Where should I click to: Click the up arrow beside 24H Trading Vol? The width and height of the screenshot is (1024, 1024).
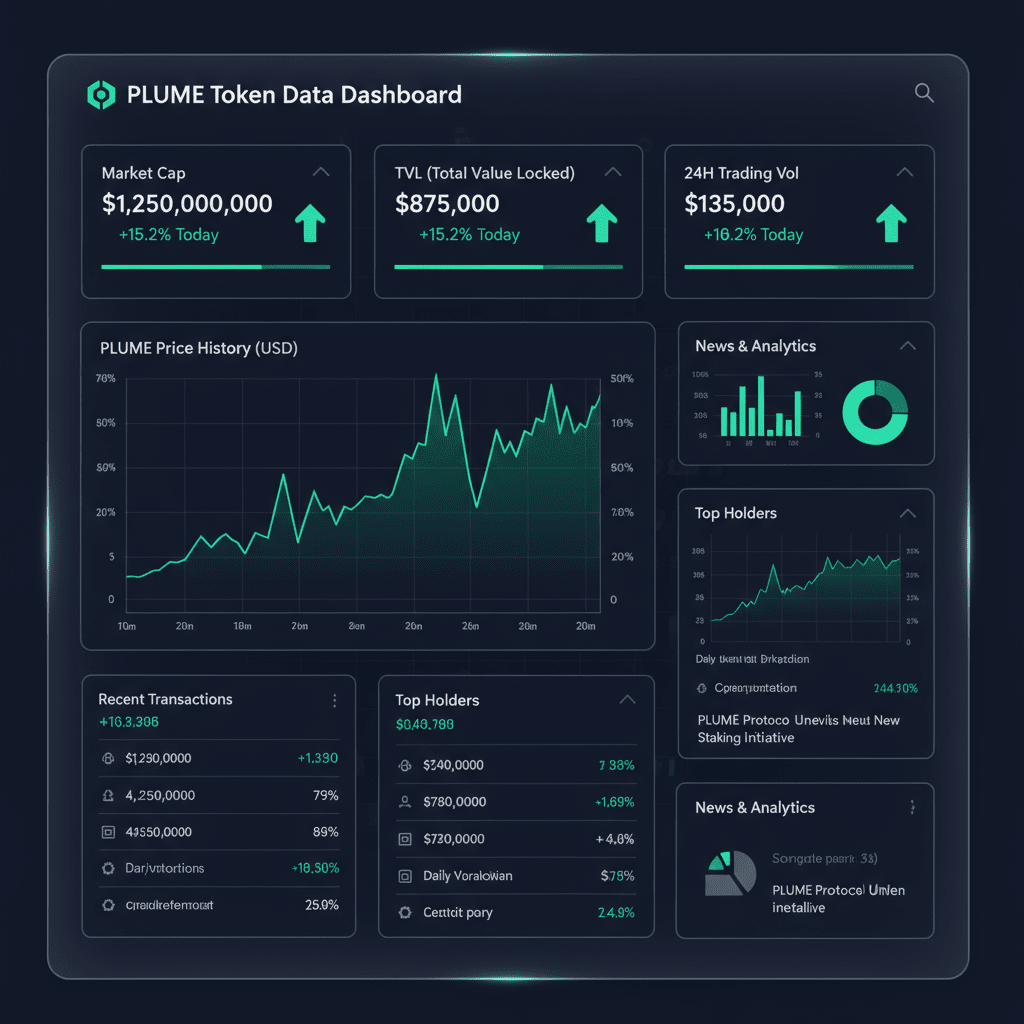click(891, 222)
